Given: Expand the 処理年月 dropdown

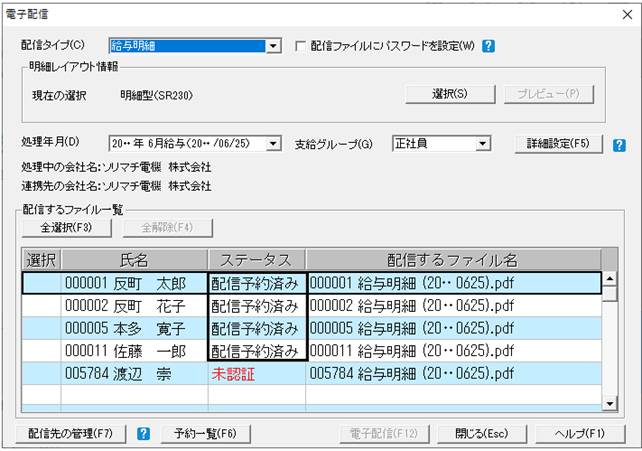Looking at the screenshot, I should (x=273, y=144).
